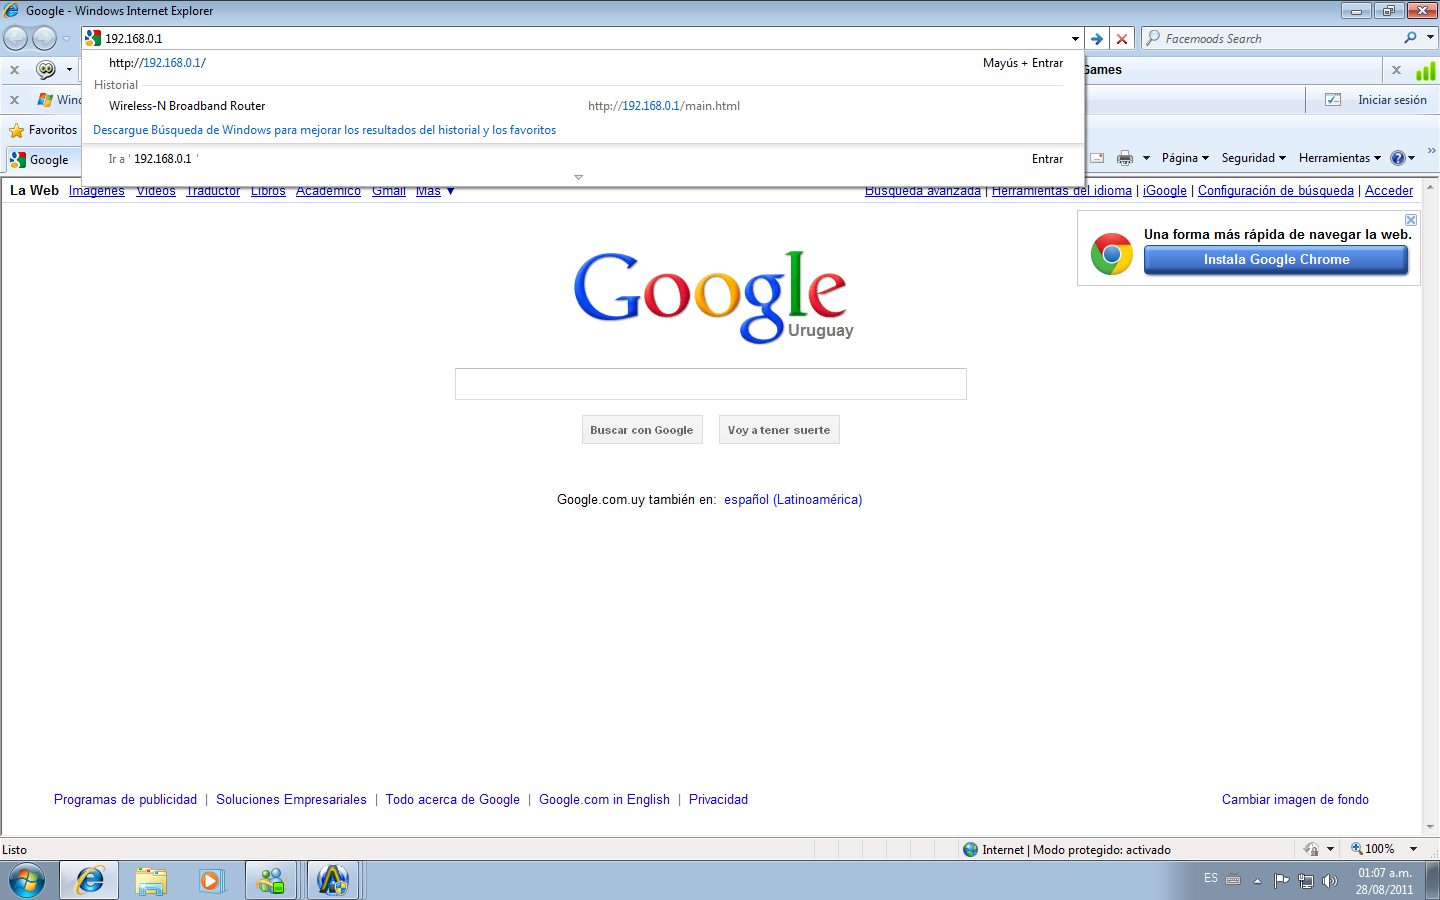Open Favoritos with the star button
The image size is (1440, 900).
pyautogui.click(x=42, y=130)
